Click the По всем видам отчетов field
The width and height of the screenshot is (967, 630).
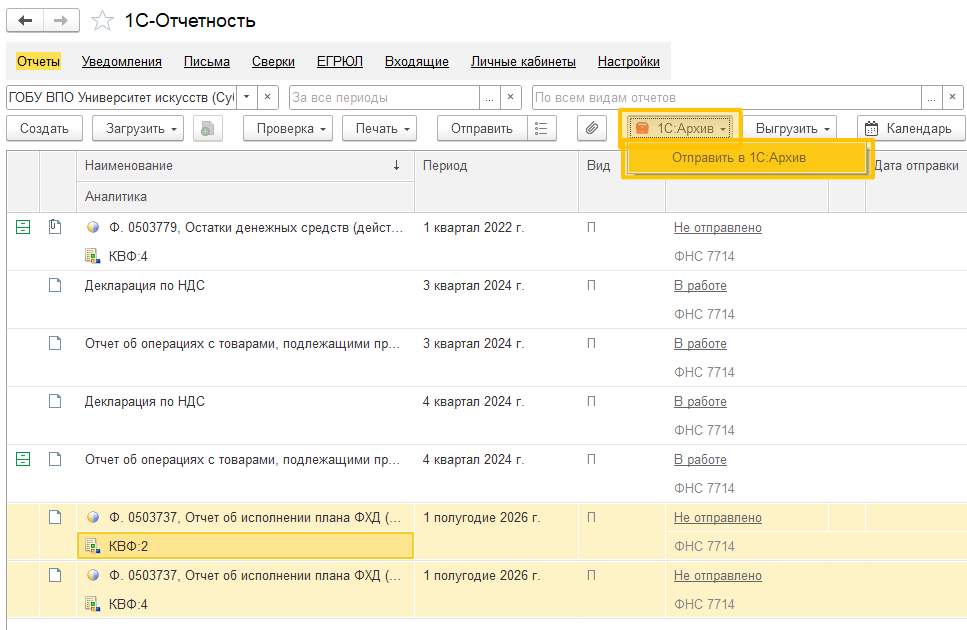coord(726,97)
